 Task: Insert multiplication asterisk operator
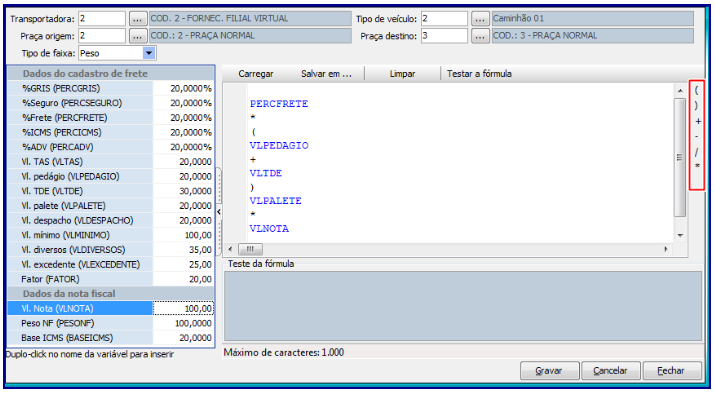coord(697,166)
